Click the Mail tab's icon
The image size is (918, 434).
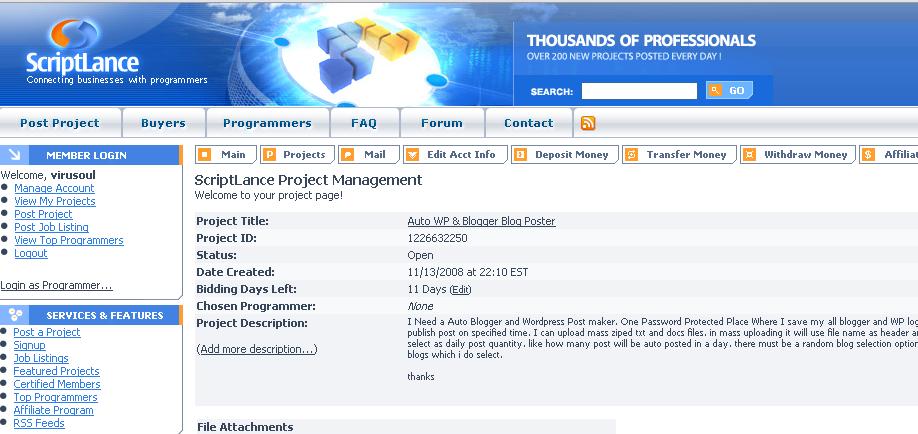(x=348, y=155)
